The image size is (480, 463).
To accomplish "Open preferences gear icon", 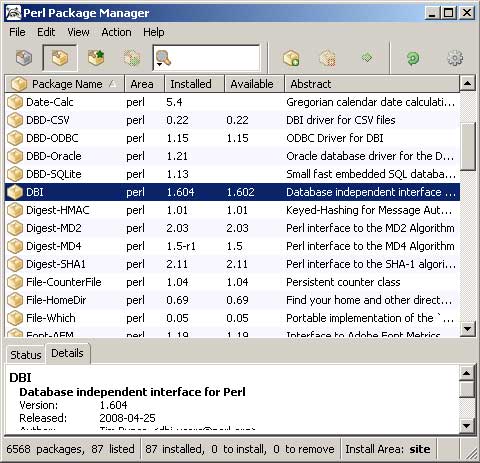I will (x=455, y=58).
